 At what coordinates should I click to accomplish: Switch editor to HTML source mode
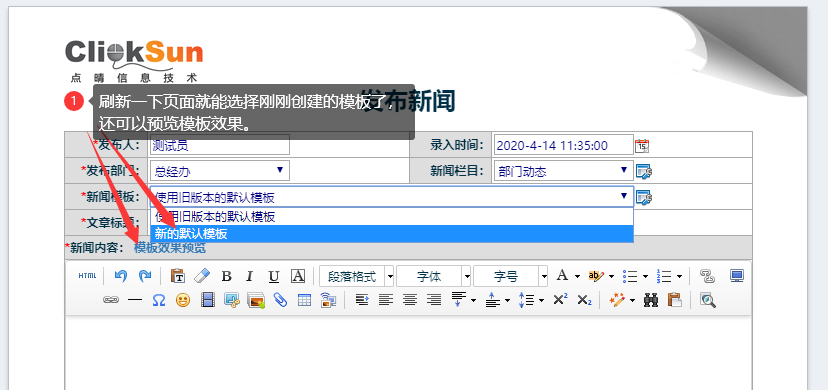click(87, 275)
